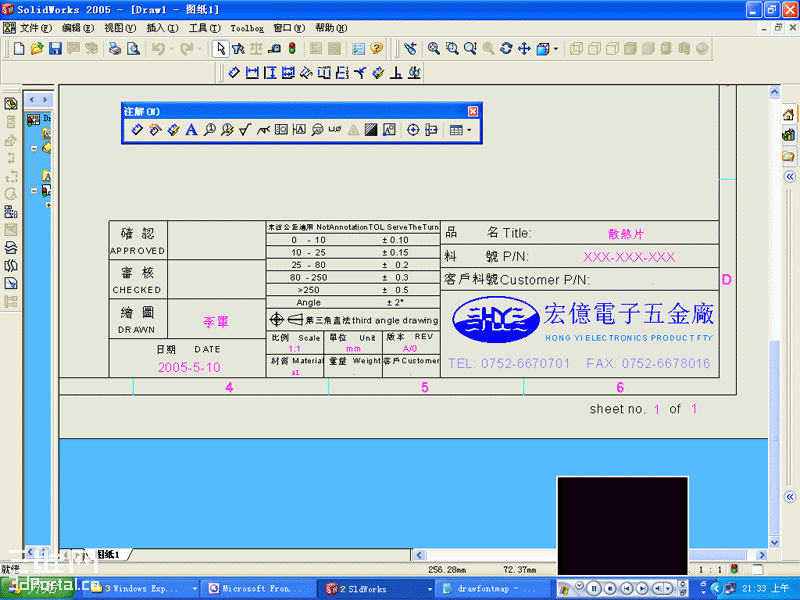Insert a Balloon annotation
The image size is (800, 600).
point(209,130)
